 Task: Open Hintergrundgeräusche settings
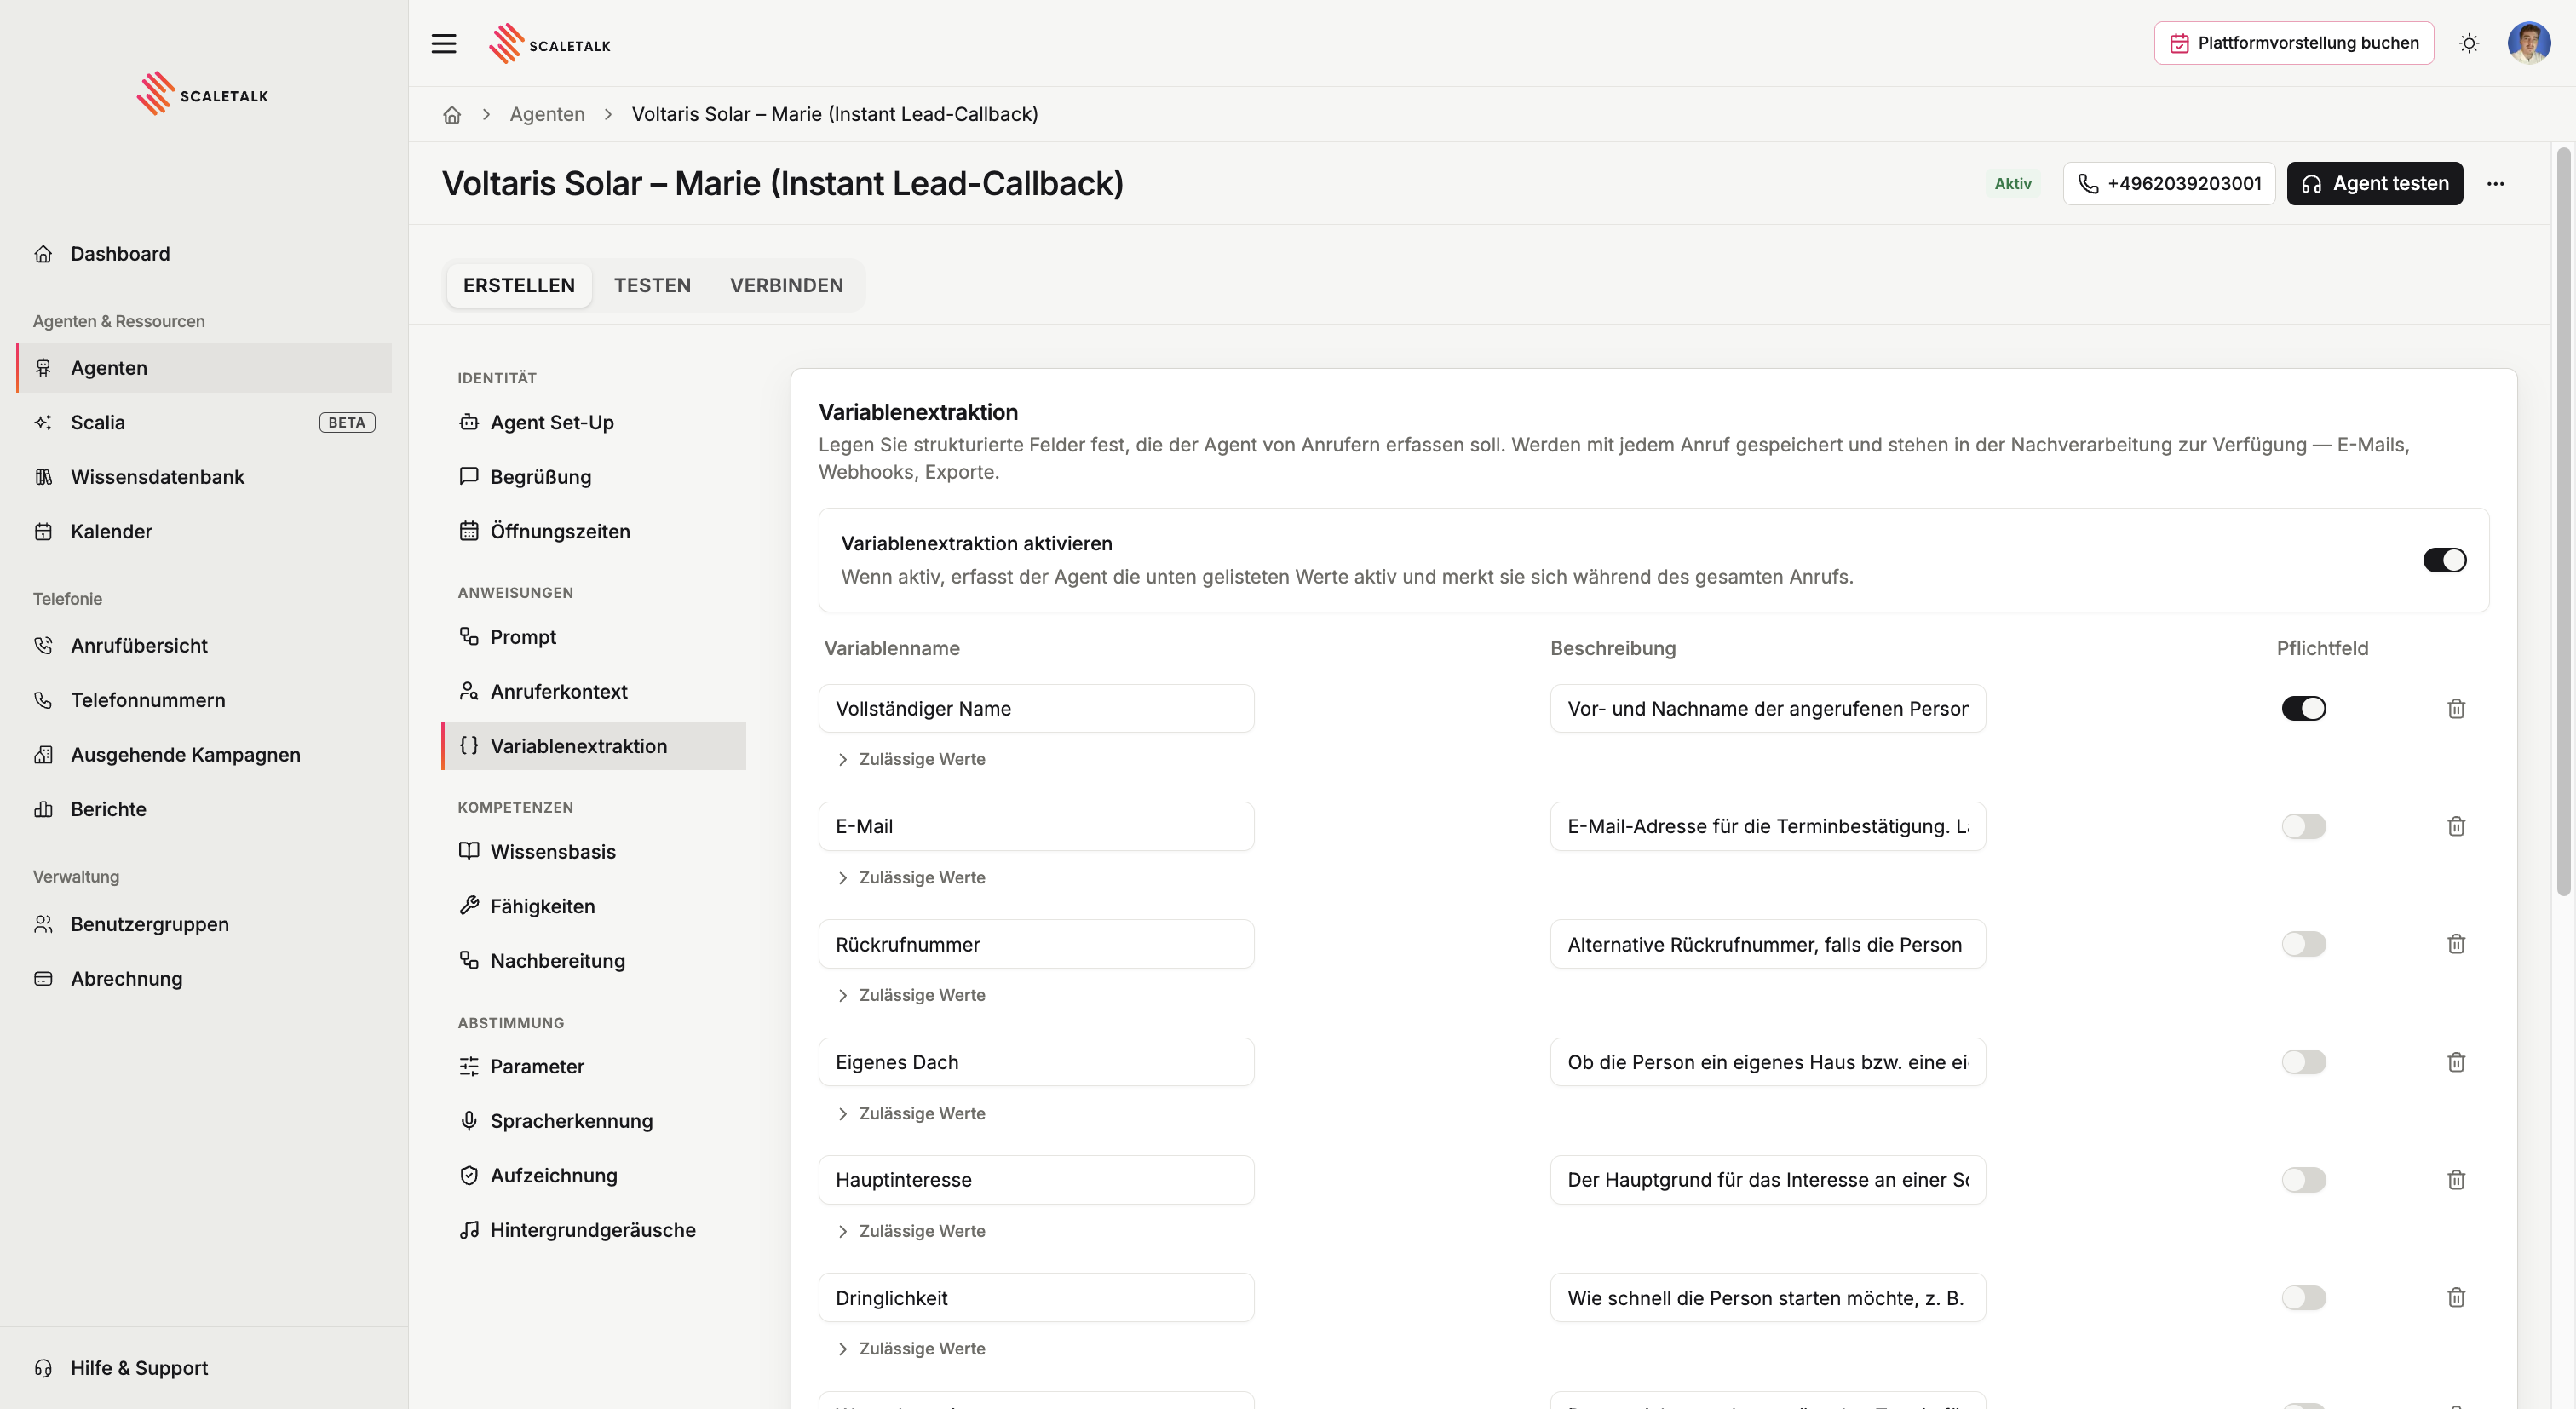(594, 1231)
